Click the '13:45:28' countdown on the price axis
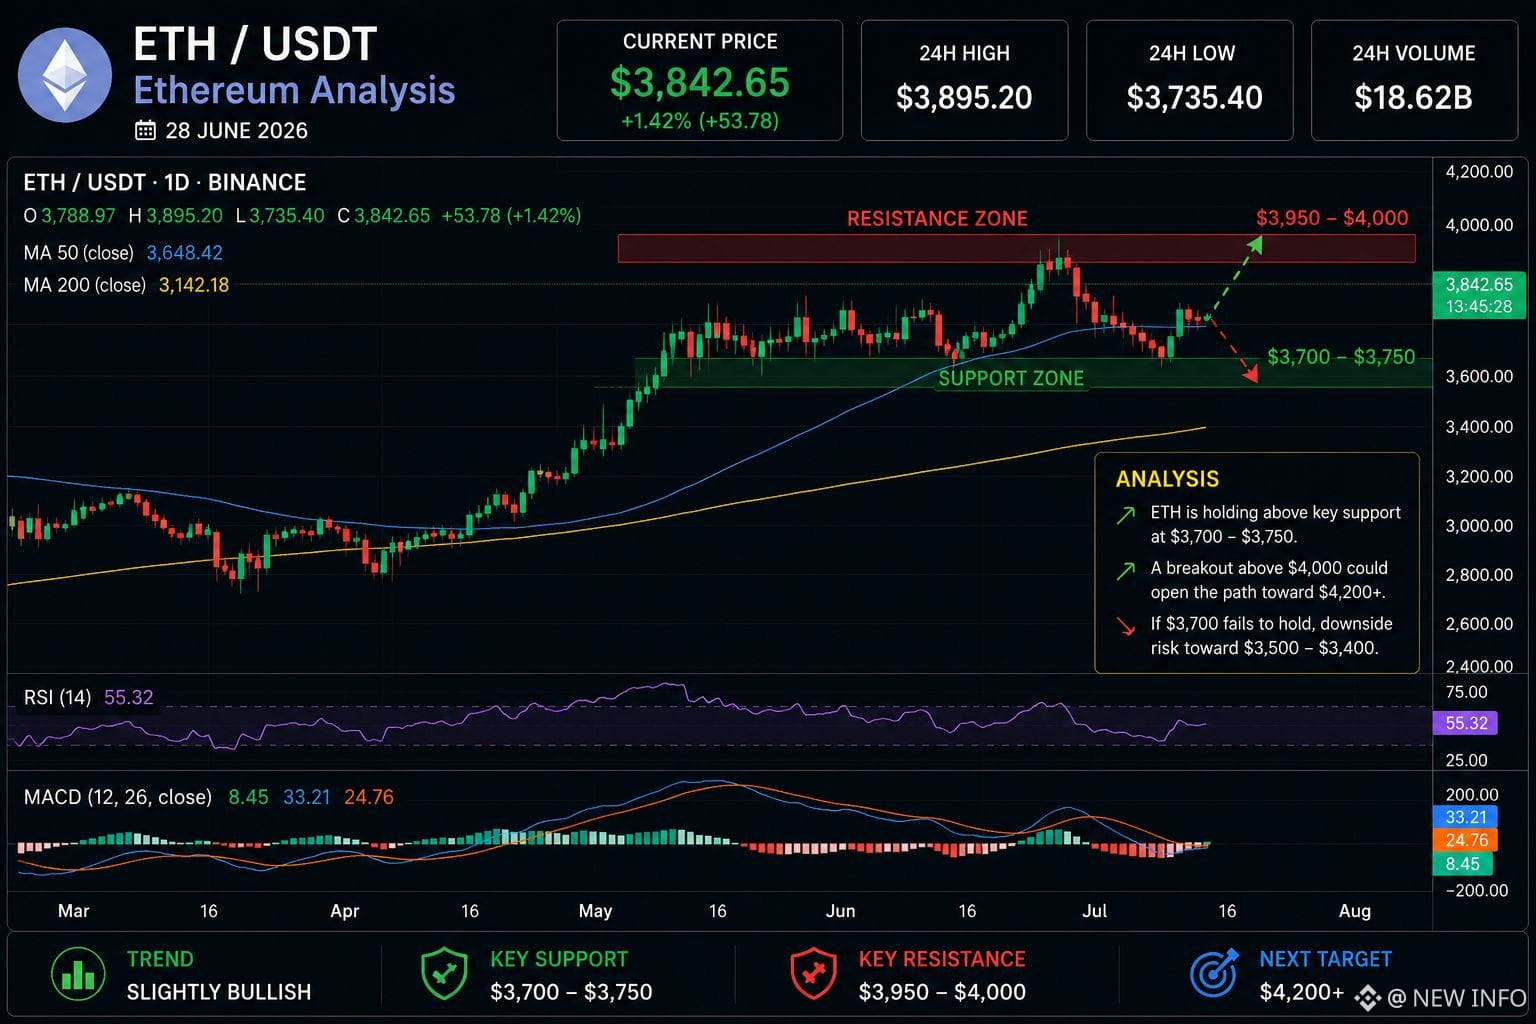1536x1024 pixels. point(1479,307)
